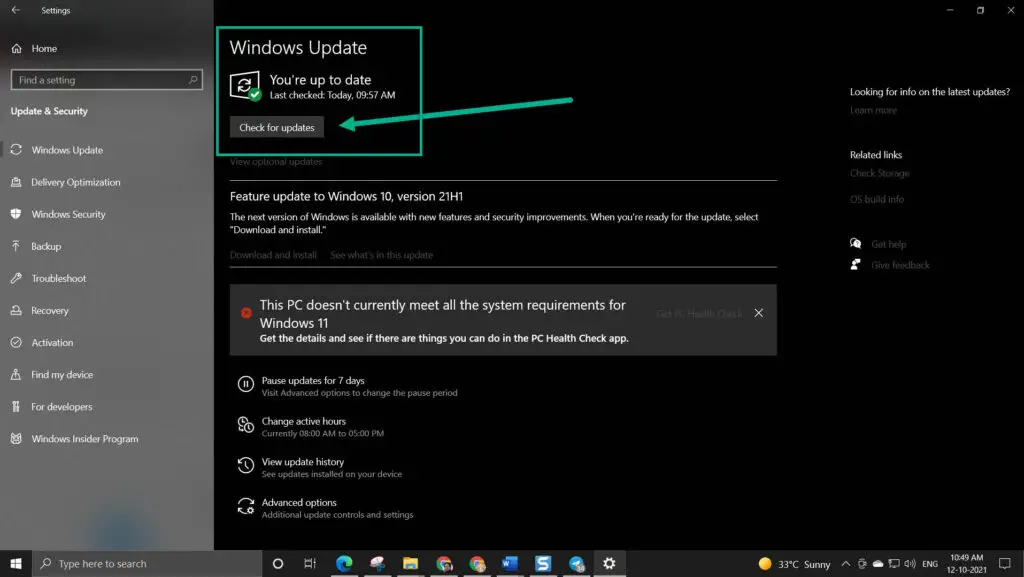This screenshot has width=1024, height=577.
Task: Open Delivery Optimization settings
Action: pyautogui.click(x=75, y=182)
